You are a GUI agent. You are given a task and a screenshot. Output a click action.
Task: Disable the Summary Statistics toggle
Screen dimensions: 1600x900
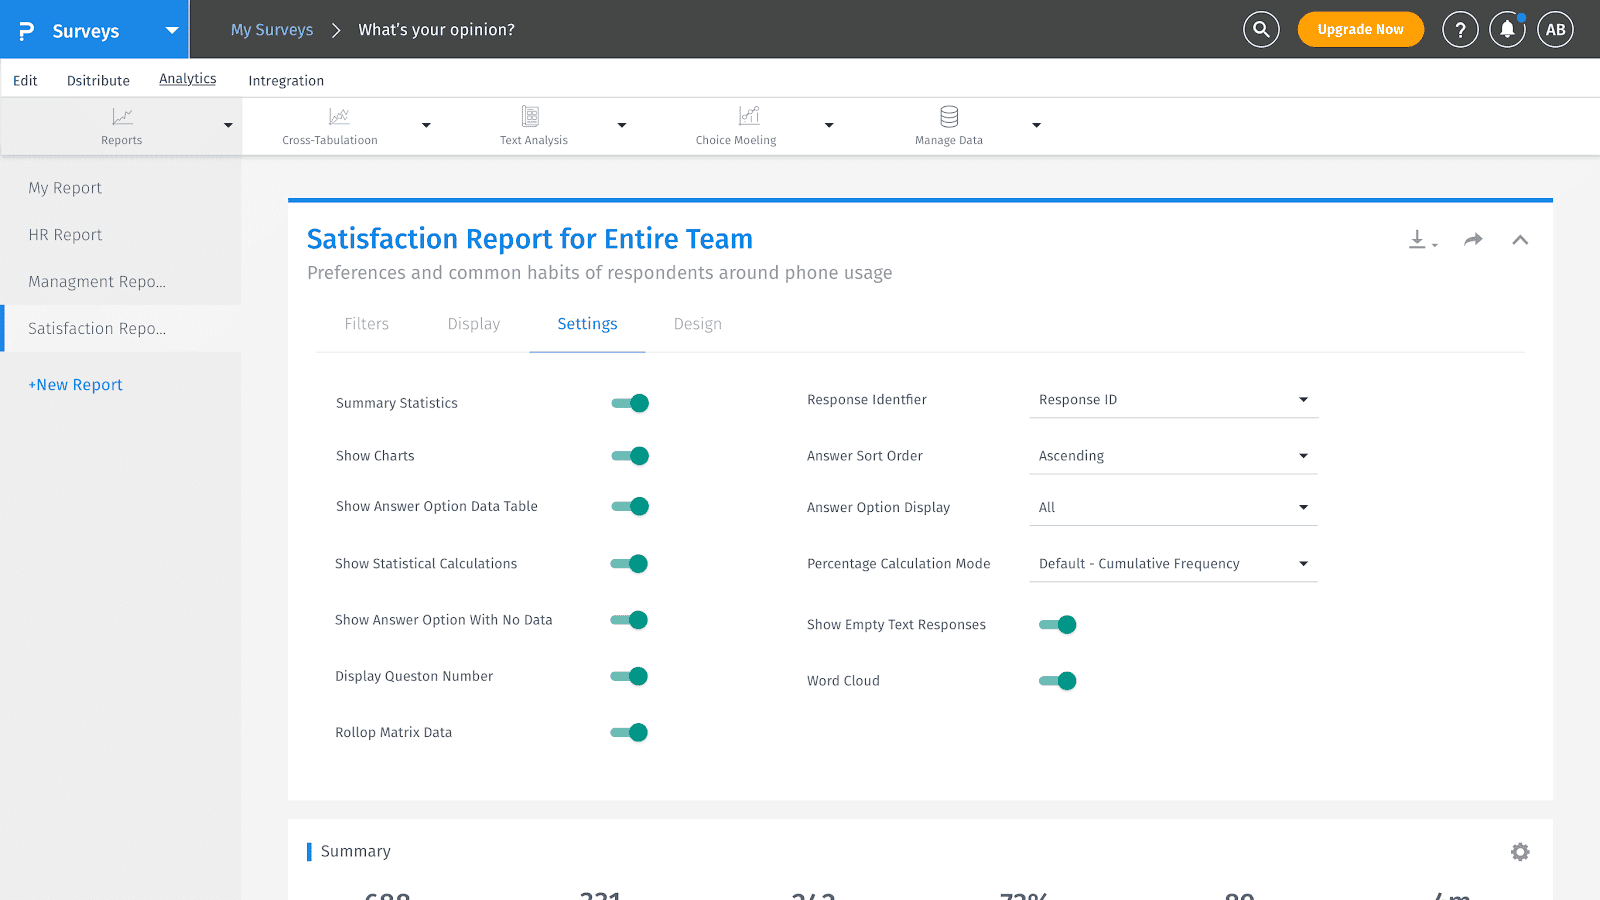point(630,403)
